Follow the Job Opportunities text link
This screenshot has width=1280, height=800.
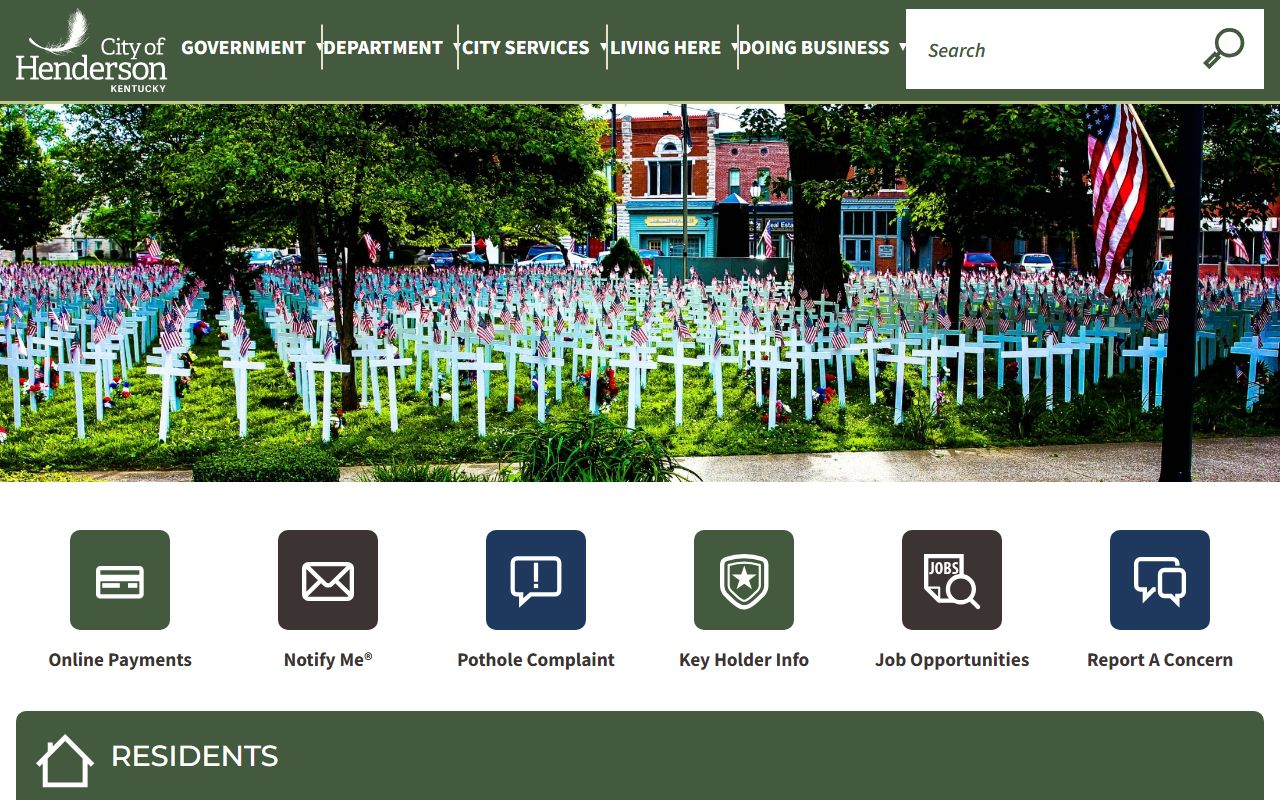(x=952, y=660)
